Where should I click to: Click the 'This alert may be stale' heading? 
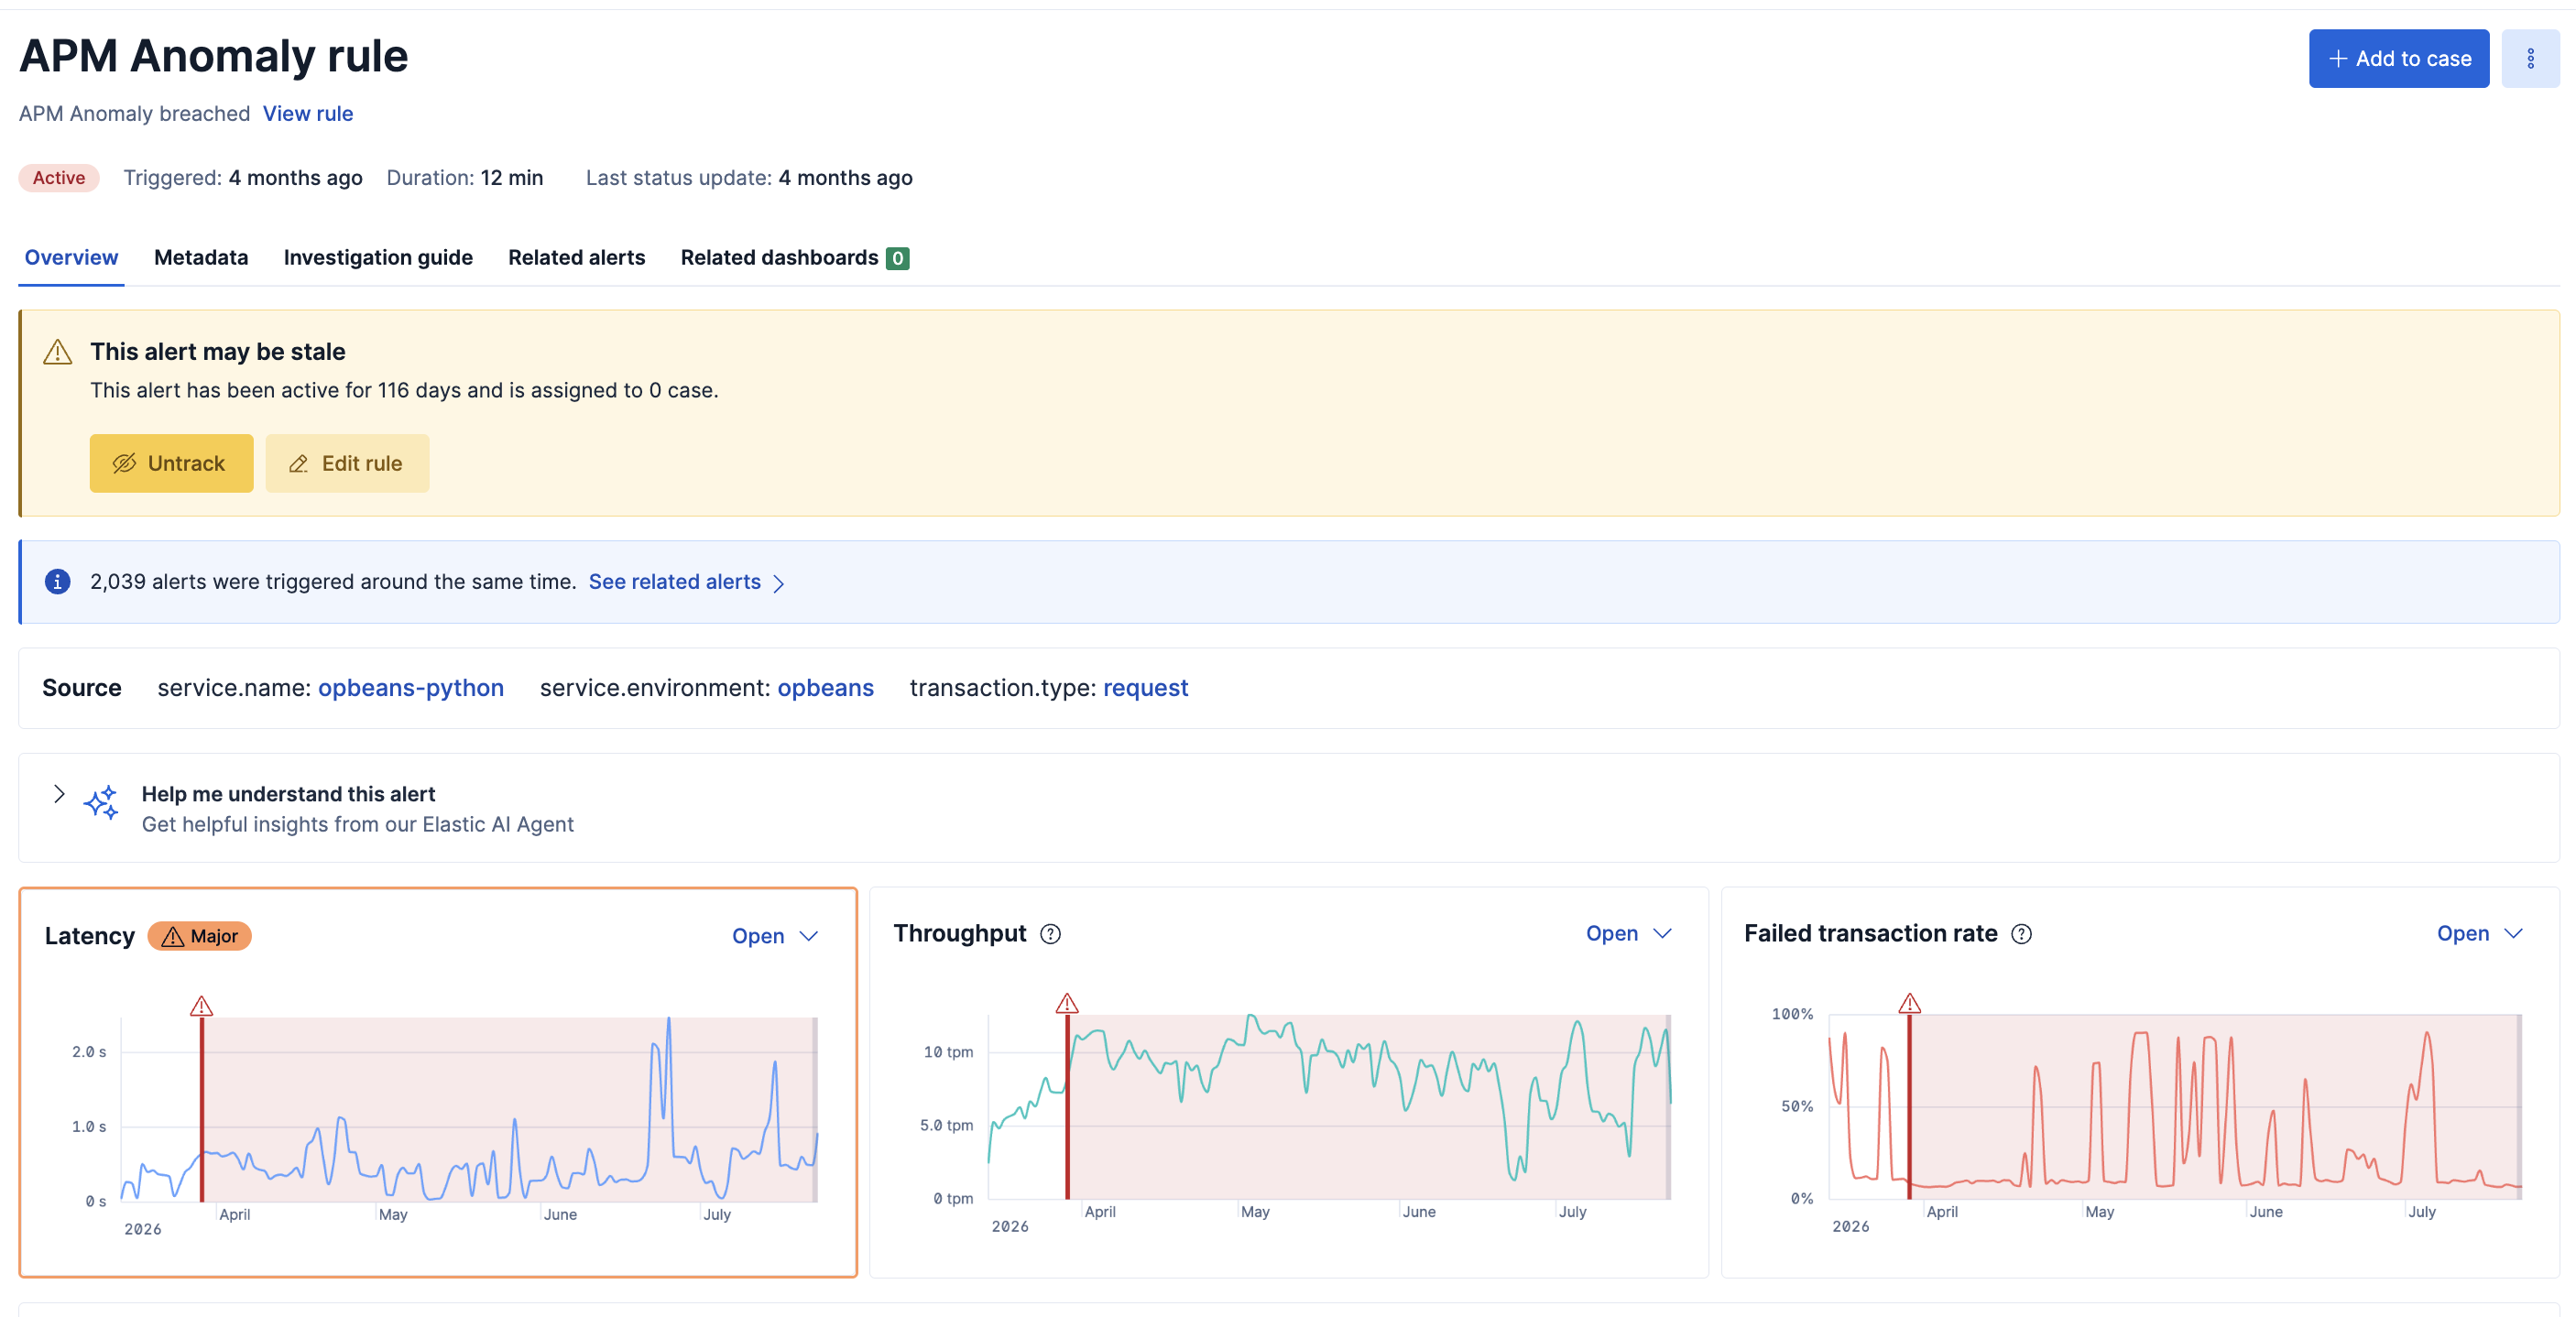coord(217,351)
